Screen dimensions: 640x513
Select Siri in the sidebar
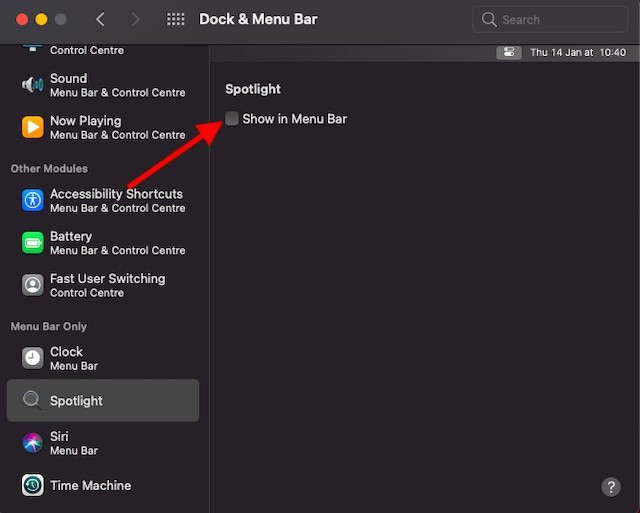[x=103, y=443]
